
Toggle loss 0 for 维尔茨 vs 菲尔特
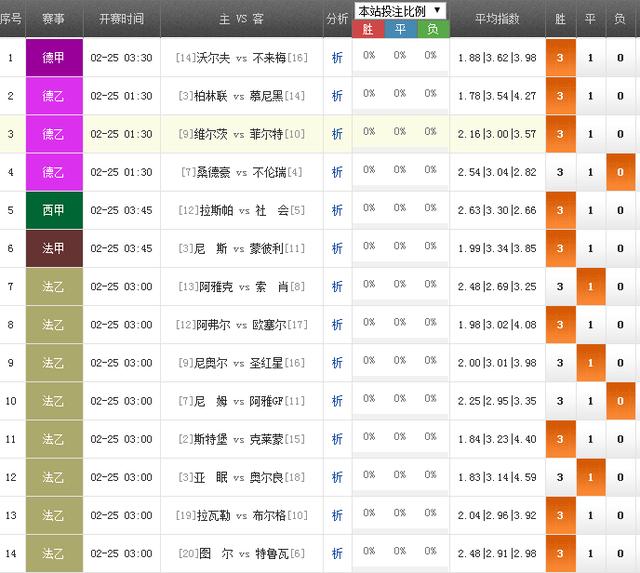[x=620, y=134]
